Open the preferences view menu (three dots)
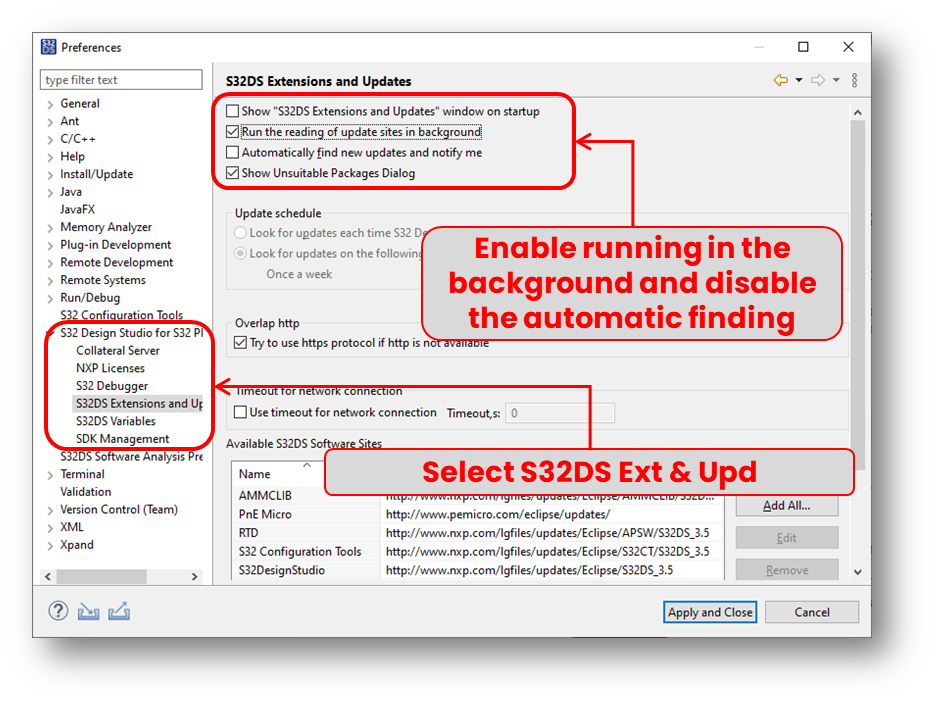 [855, 80]
